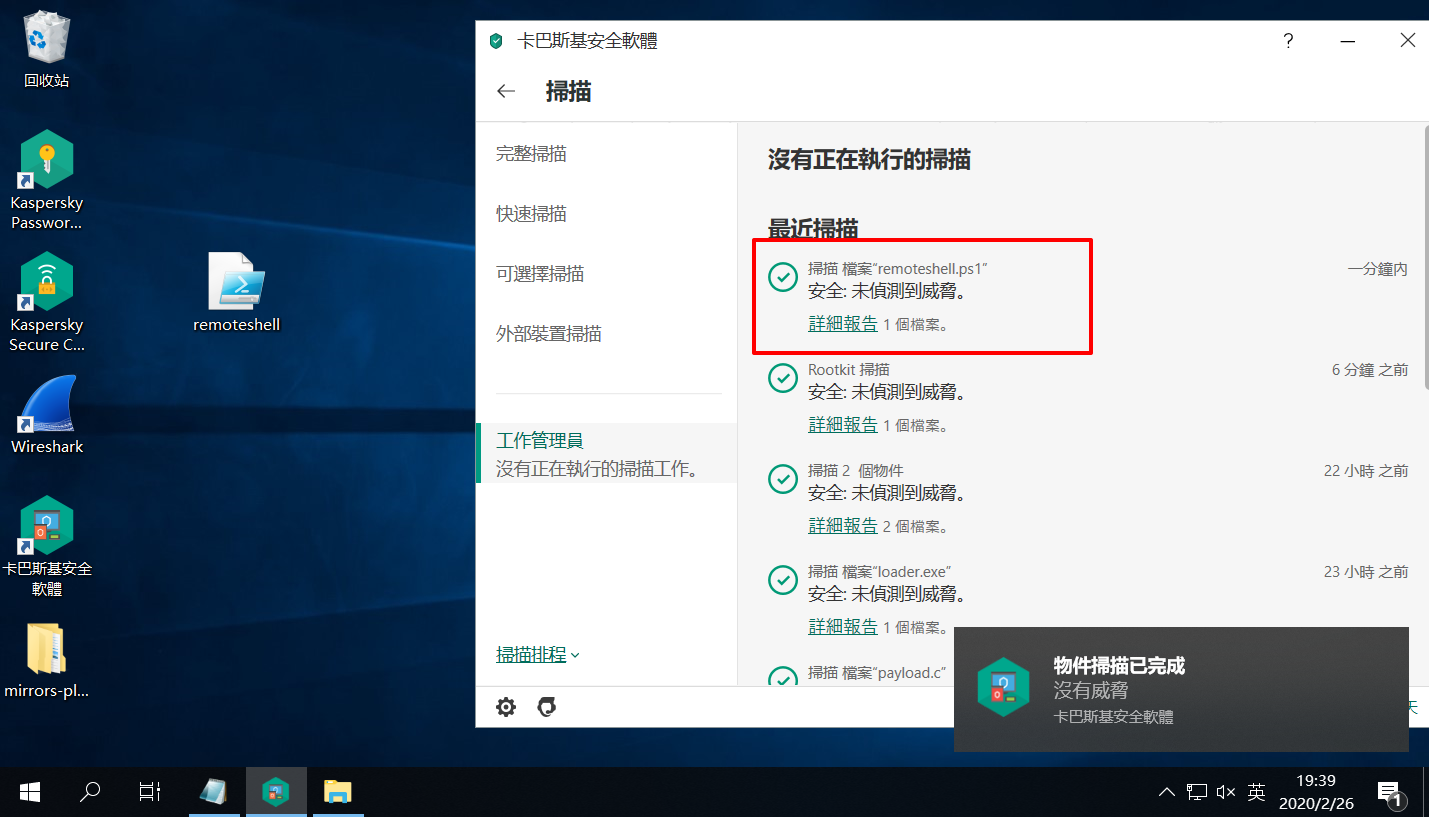Open the mirrors-pl... zipped folder on desktop

47,659
